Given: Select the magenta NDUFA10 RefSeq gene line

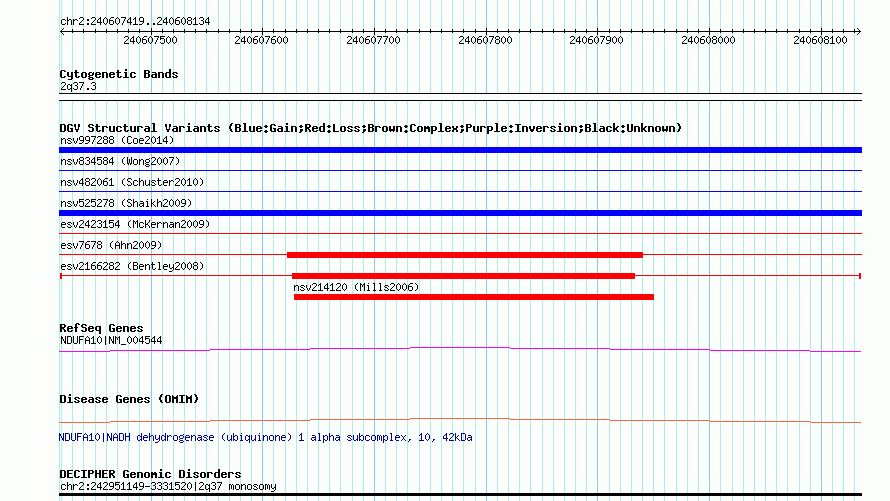Looking at the screenshot, I should [x=460, y=350].
